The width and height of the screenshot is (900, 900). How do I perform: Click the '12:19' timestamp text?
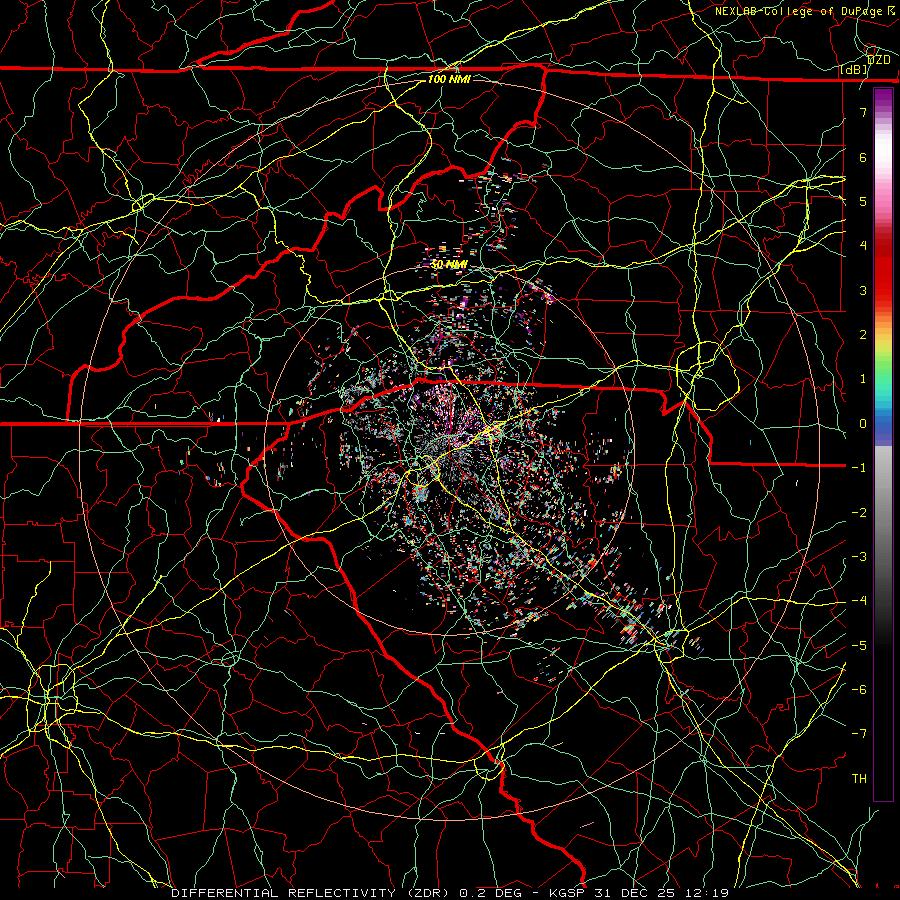[707, 893]
